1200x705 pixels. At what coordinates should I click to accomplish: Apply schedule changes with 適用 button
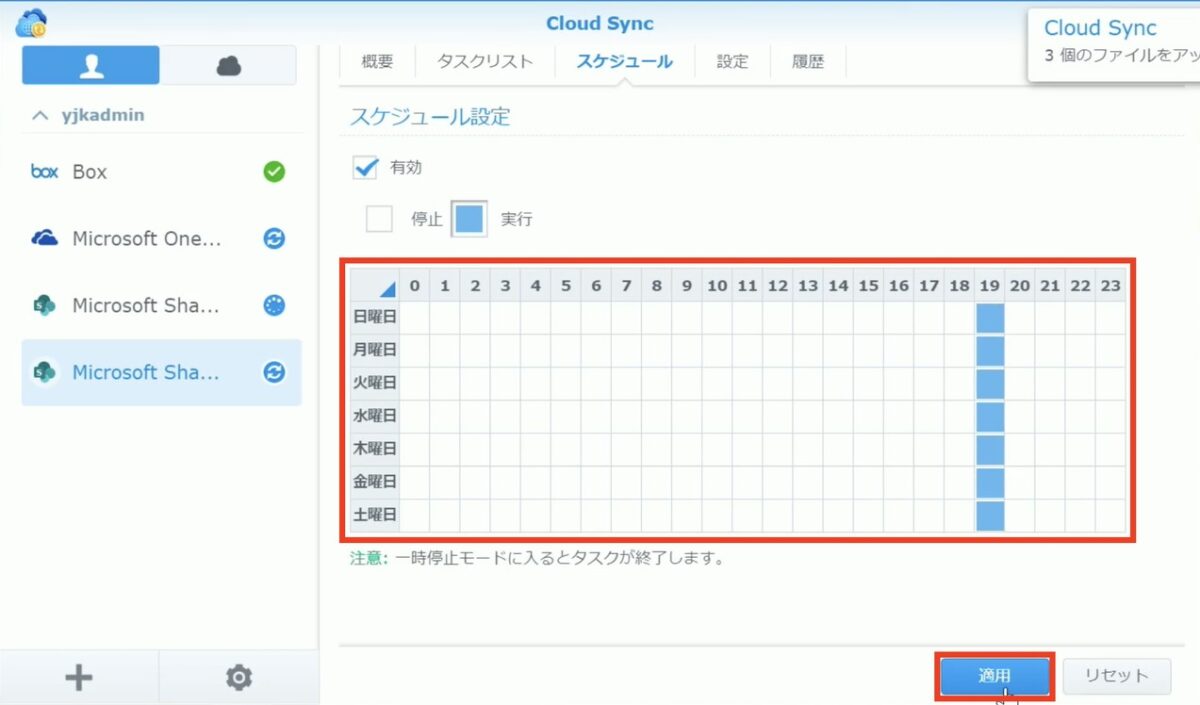click(x=994, y=676)
